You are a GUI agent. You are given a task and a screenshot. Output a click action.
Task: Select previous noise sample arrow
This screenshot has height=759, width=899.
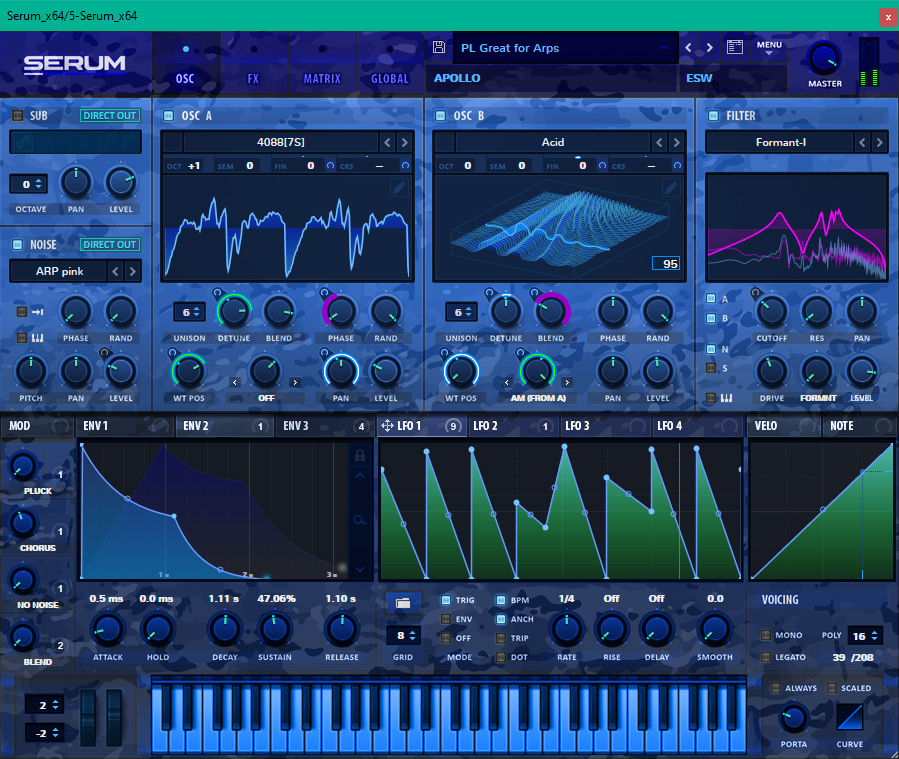click(115, 271)
